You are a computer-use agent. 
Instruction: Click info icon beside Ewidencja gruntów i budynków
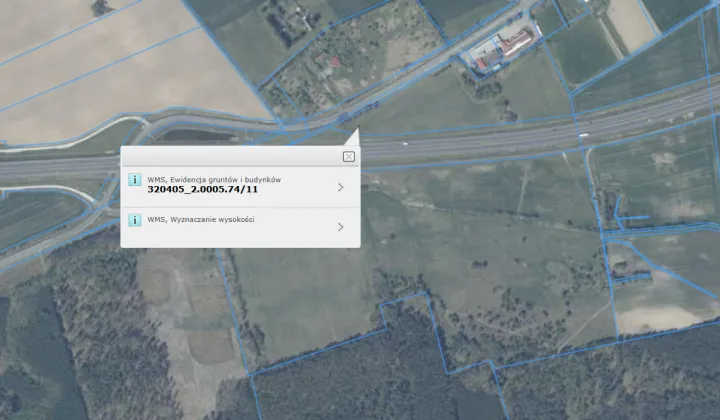[x=135, y=179]
